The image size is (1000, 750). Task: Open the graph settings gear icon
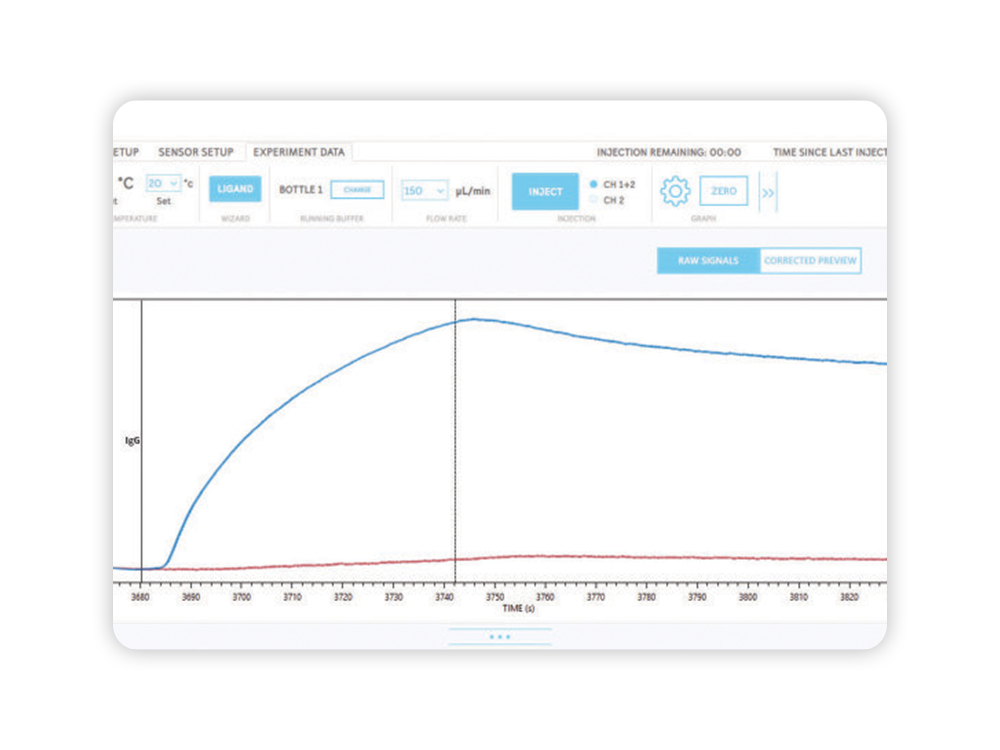click(674, 189)
